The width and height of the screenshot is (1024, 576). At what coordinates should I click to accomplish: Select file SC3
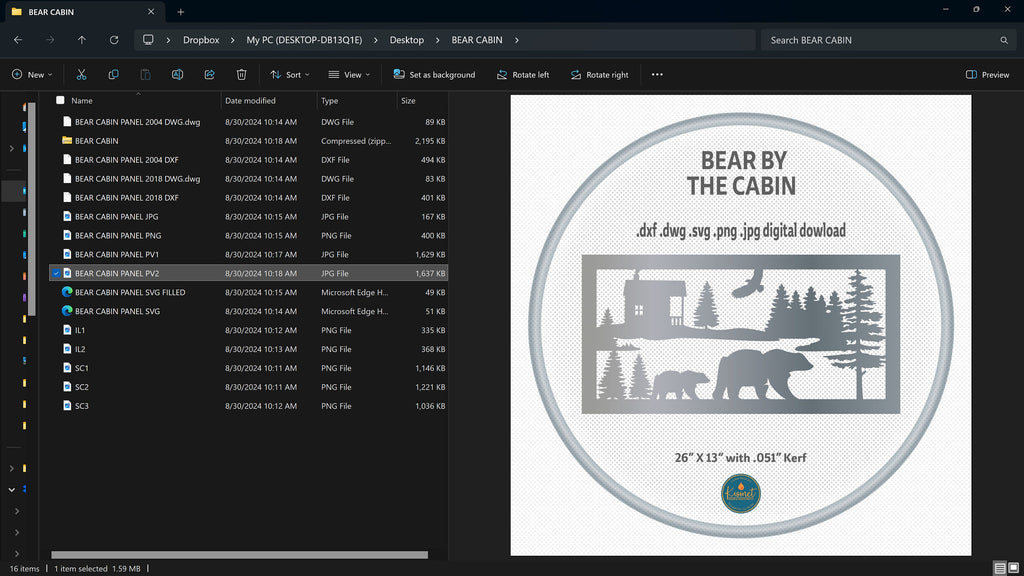(x=248, y=406)
